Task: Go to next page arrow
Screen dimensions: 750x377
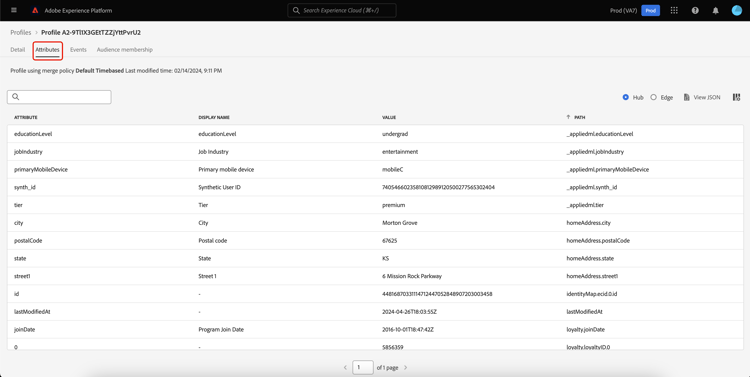Action: coord(406,367)
